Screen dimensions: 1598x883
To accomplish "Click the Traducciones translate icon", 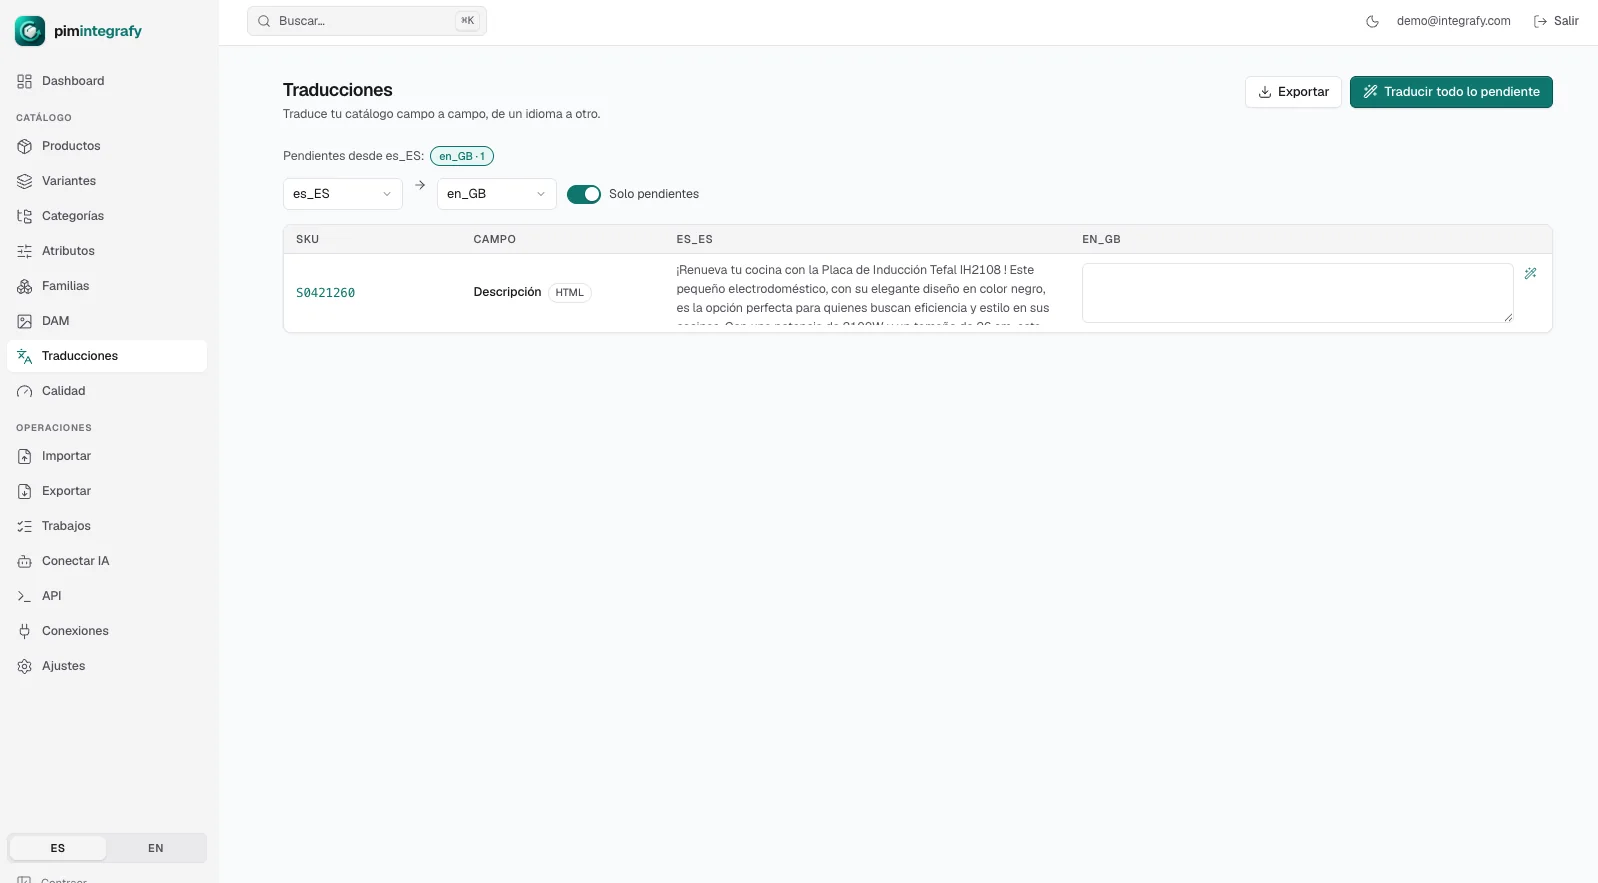I will [x=25, y=356].
